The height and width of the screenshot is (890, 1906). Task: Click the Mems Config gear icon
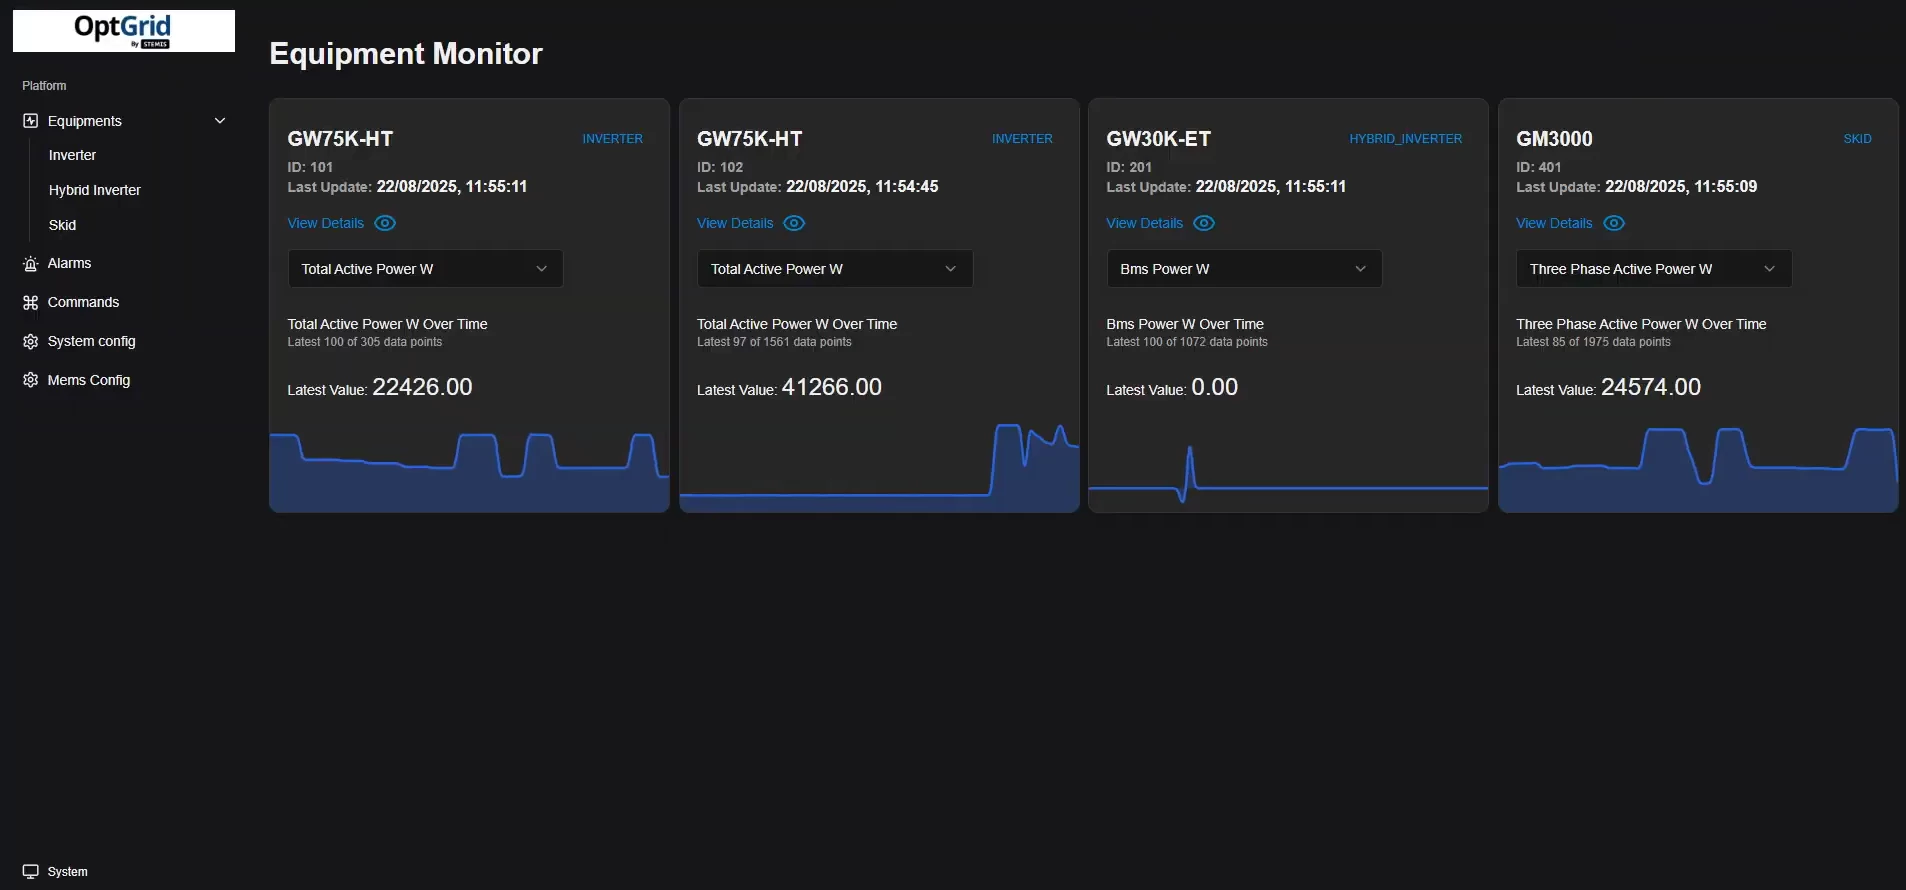pyautogui.click(x=30, y=380)
